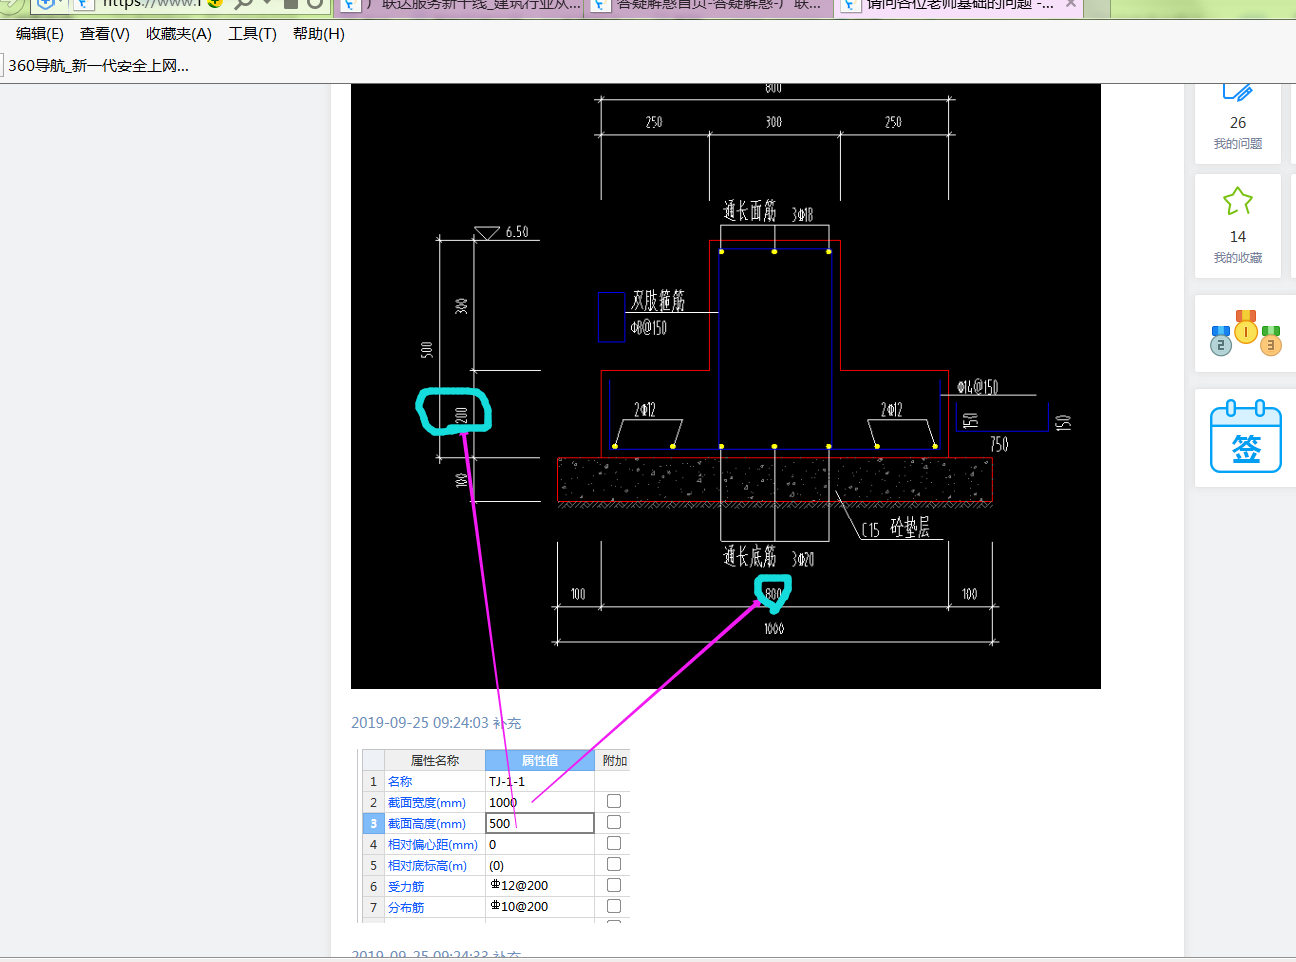Click the 属性值 column header
The height and width of the screenshot is (962, 1296).
pos(540,761)
